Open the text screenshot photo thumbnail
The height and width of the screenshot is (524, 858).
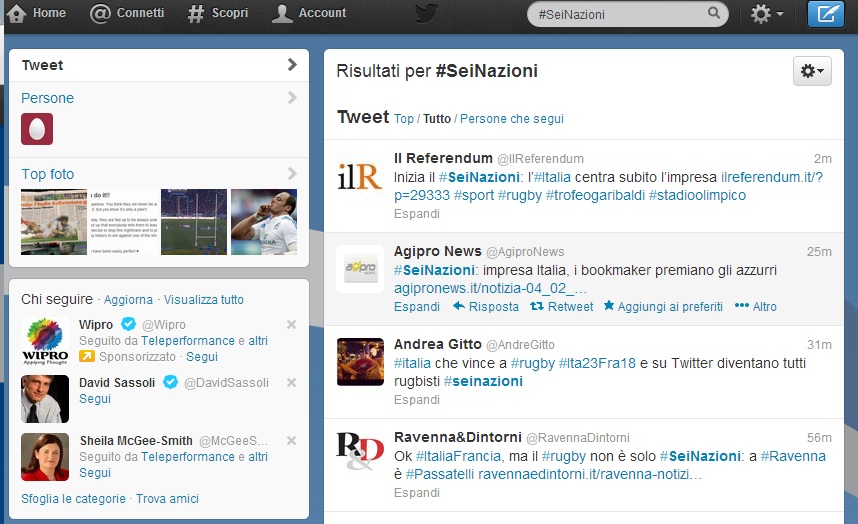[x=123, y=222]
